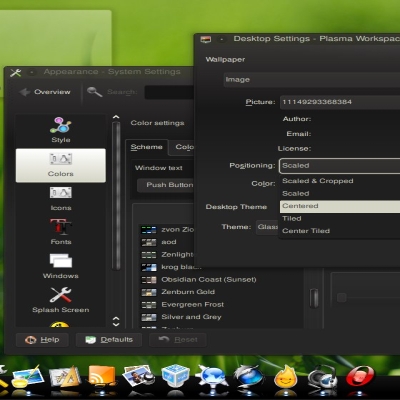Launch the drafting ruler triangle app in dock
Screen dimensions: 400x400
[x=65, y=377]
